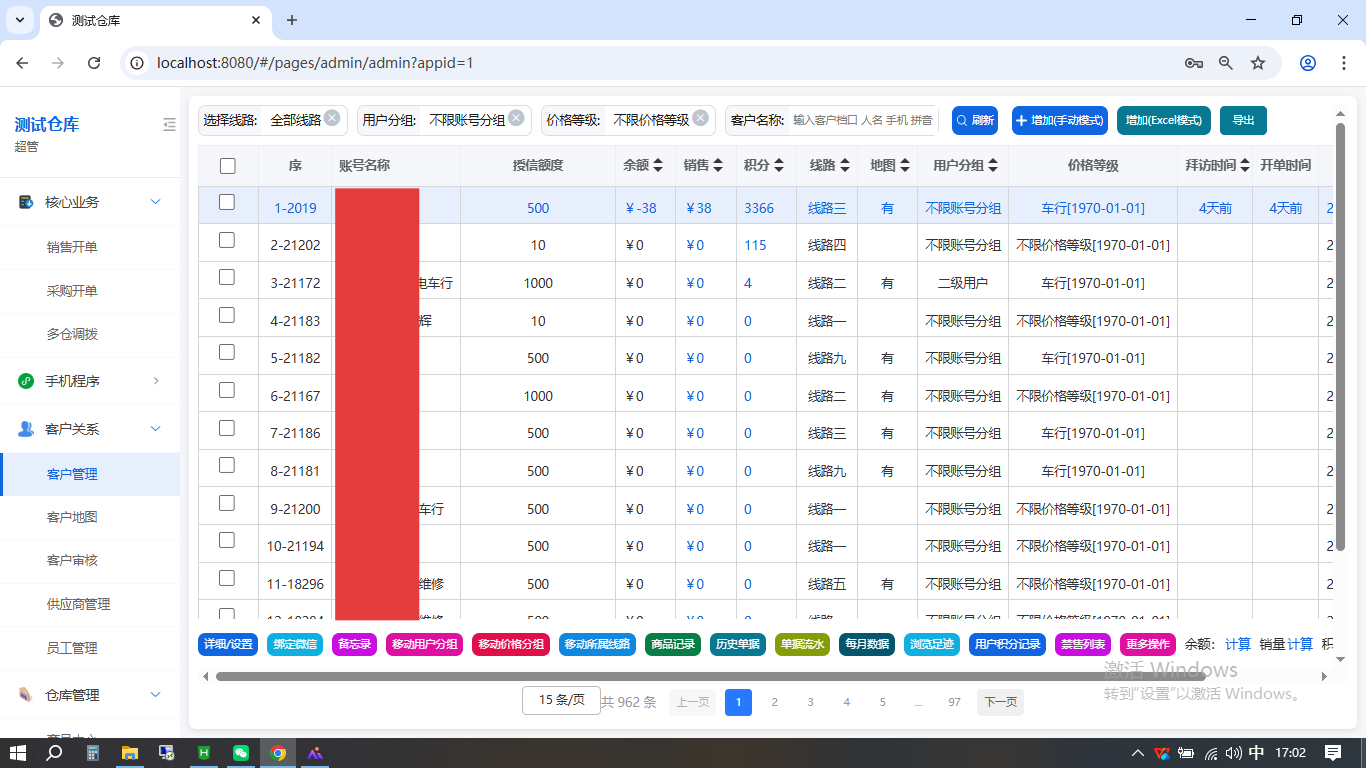Collapse the sidebar with the menu fold icon
Screen dimensions: 1366x768
click(169, 125)
